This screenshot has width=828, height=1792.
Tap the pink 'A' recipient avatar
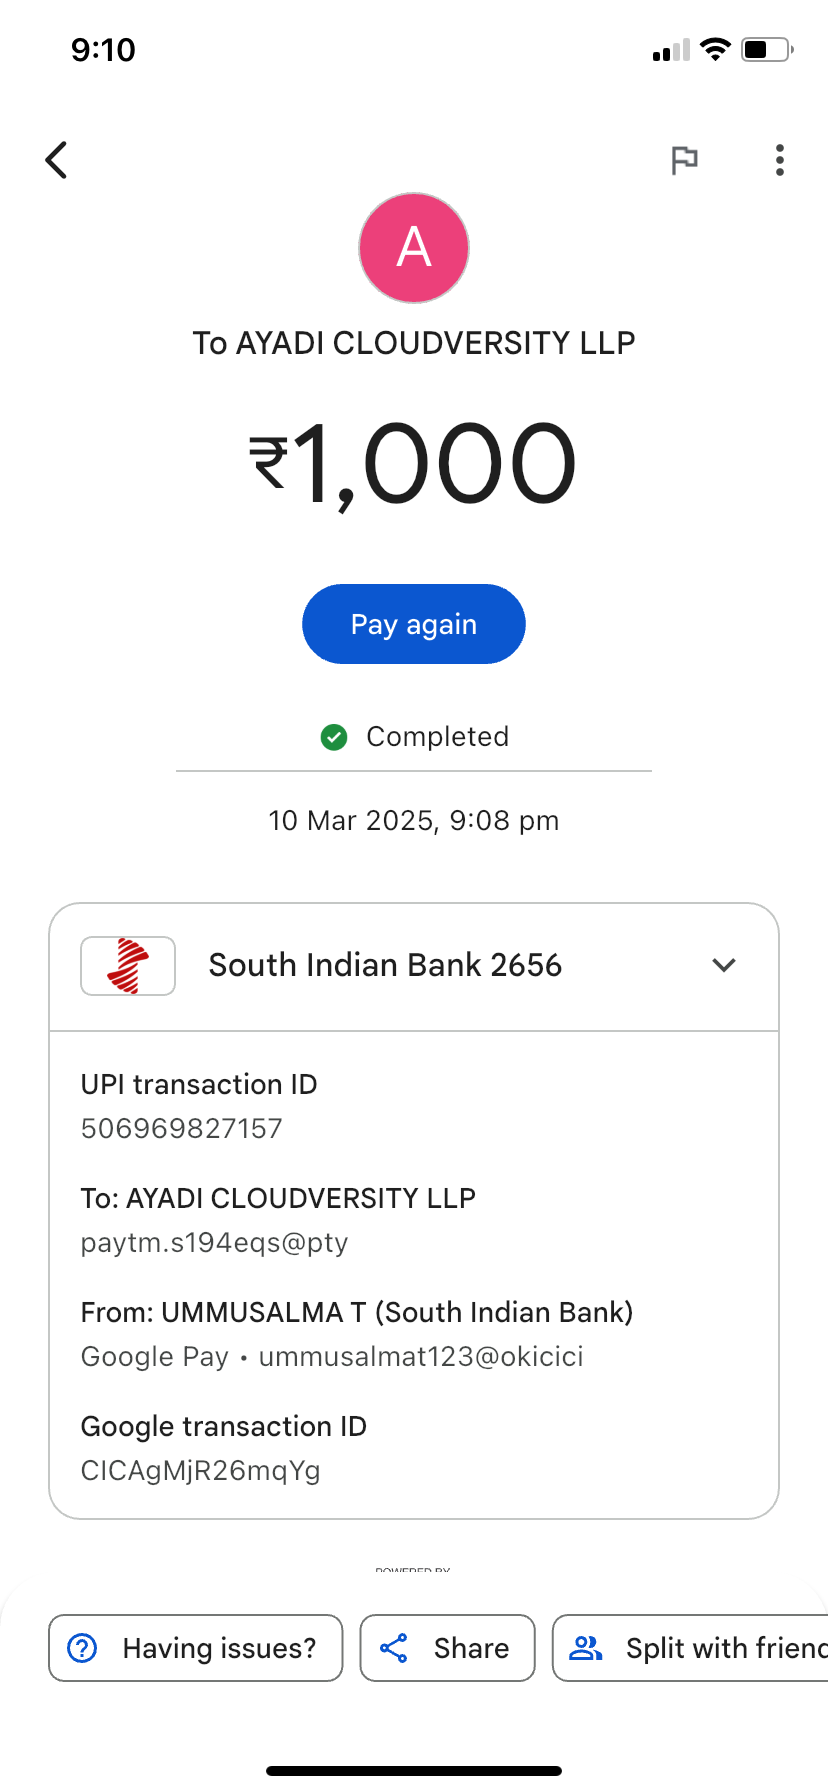[414, 248]
